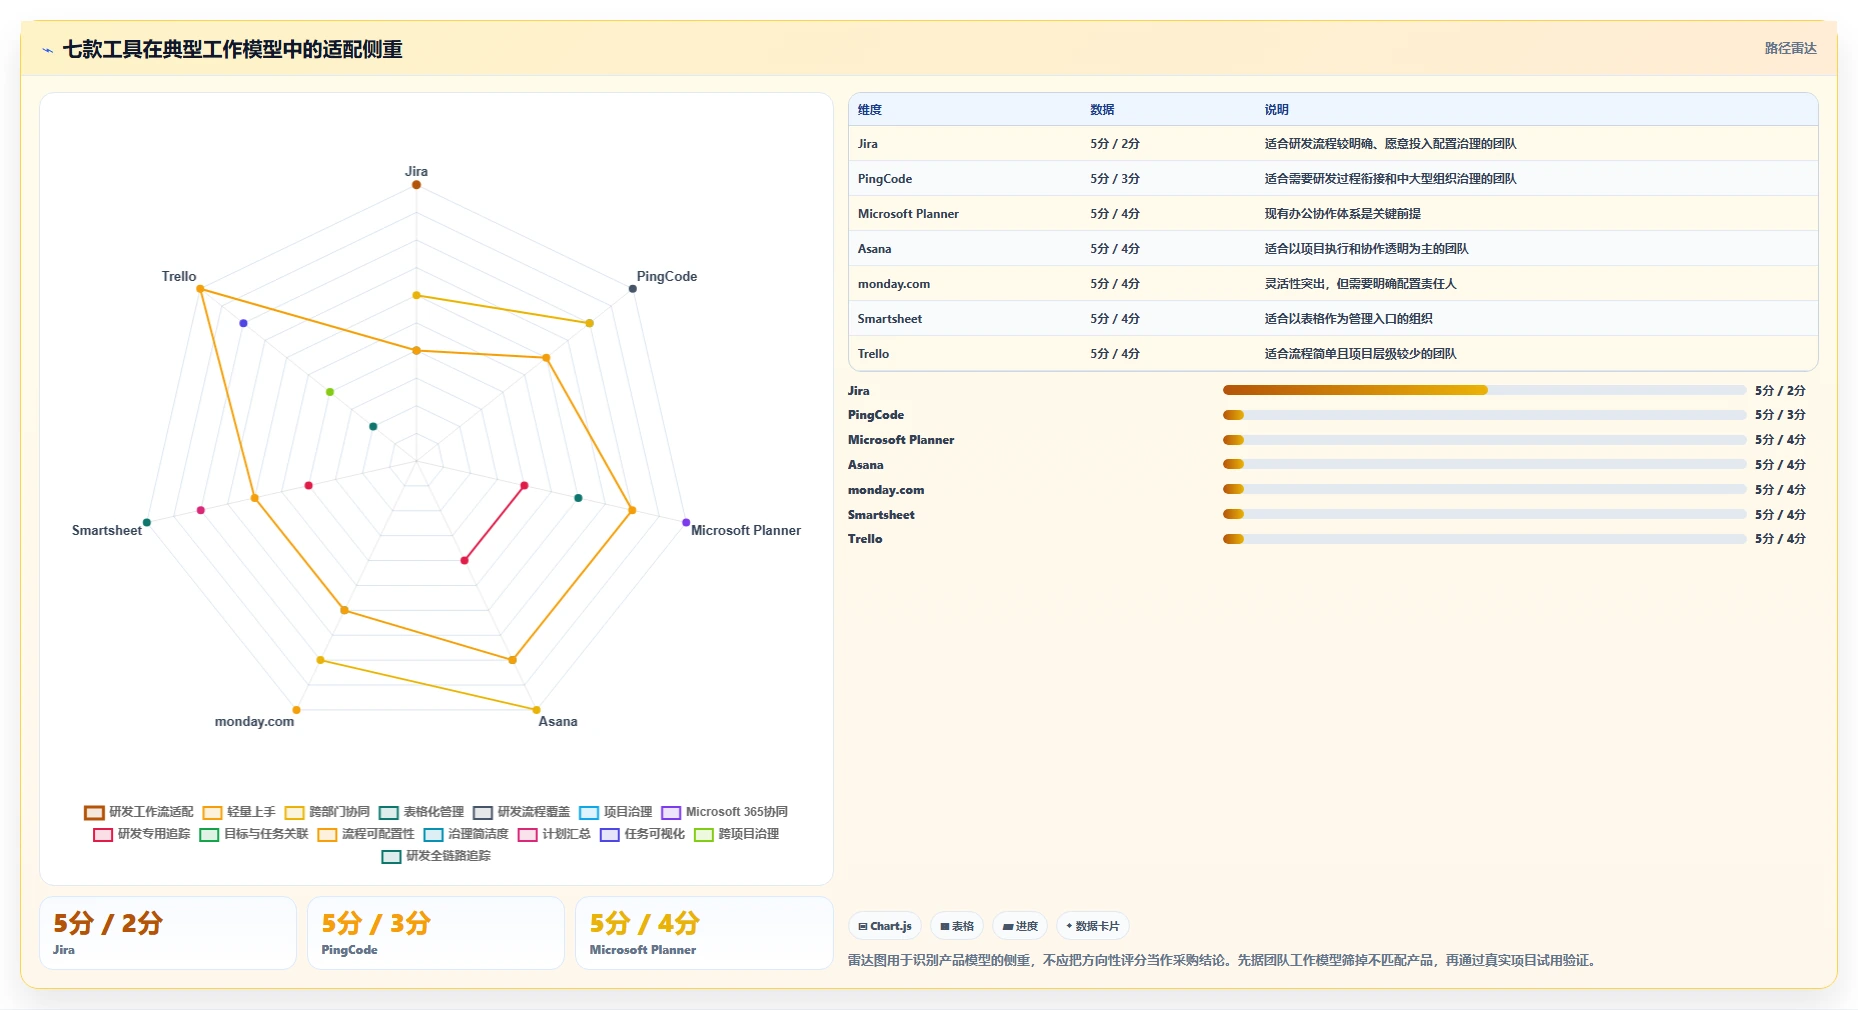1858x1010 pixels.
Task: Toggle the 流程可配置性 legend item
Action: tap(366, 834)
